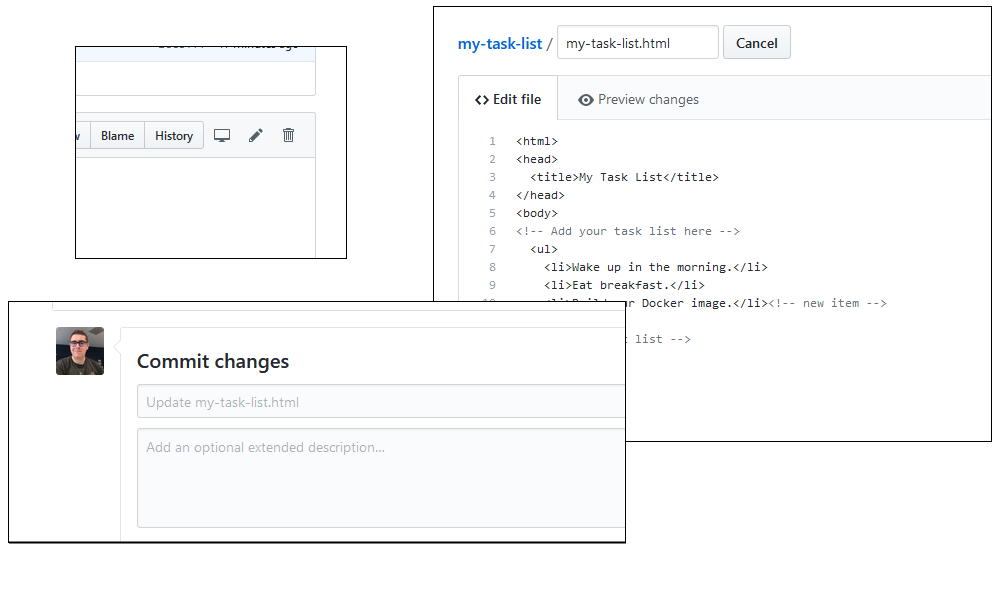1000x600 pixels.
Task: Open the Blame view
Action: [x=117, y=135]
